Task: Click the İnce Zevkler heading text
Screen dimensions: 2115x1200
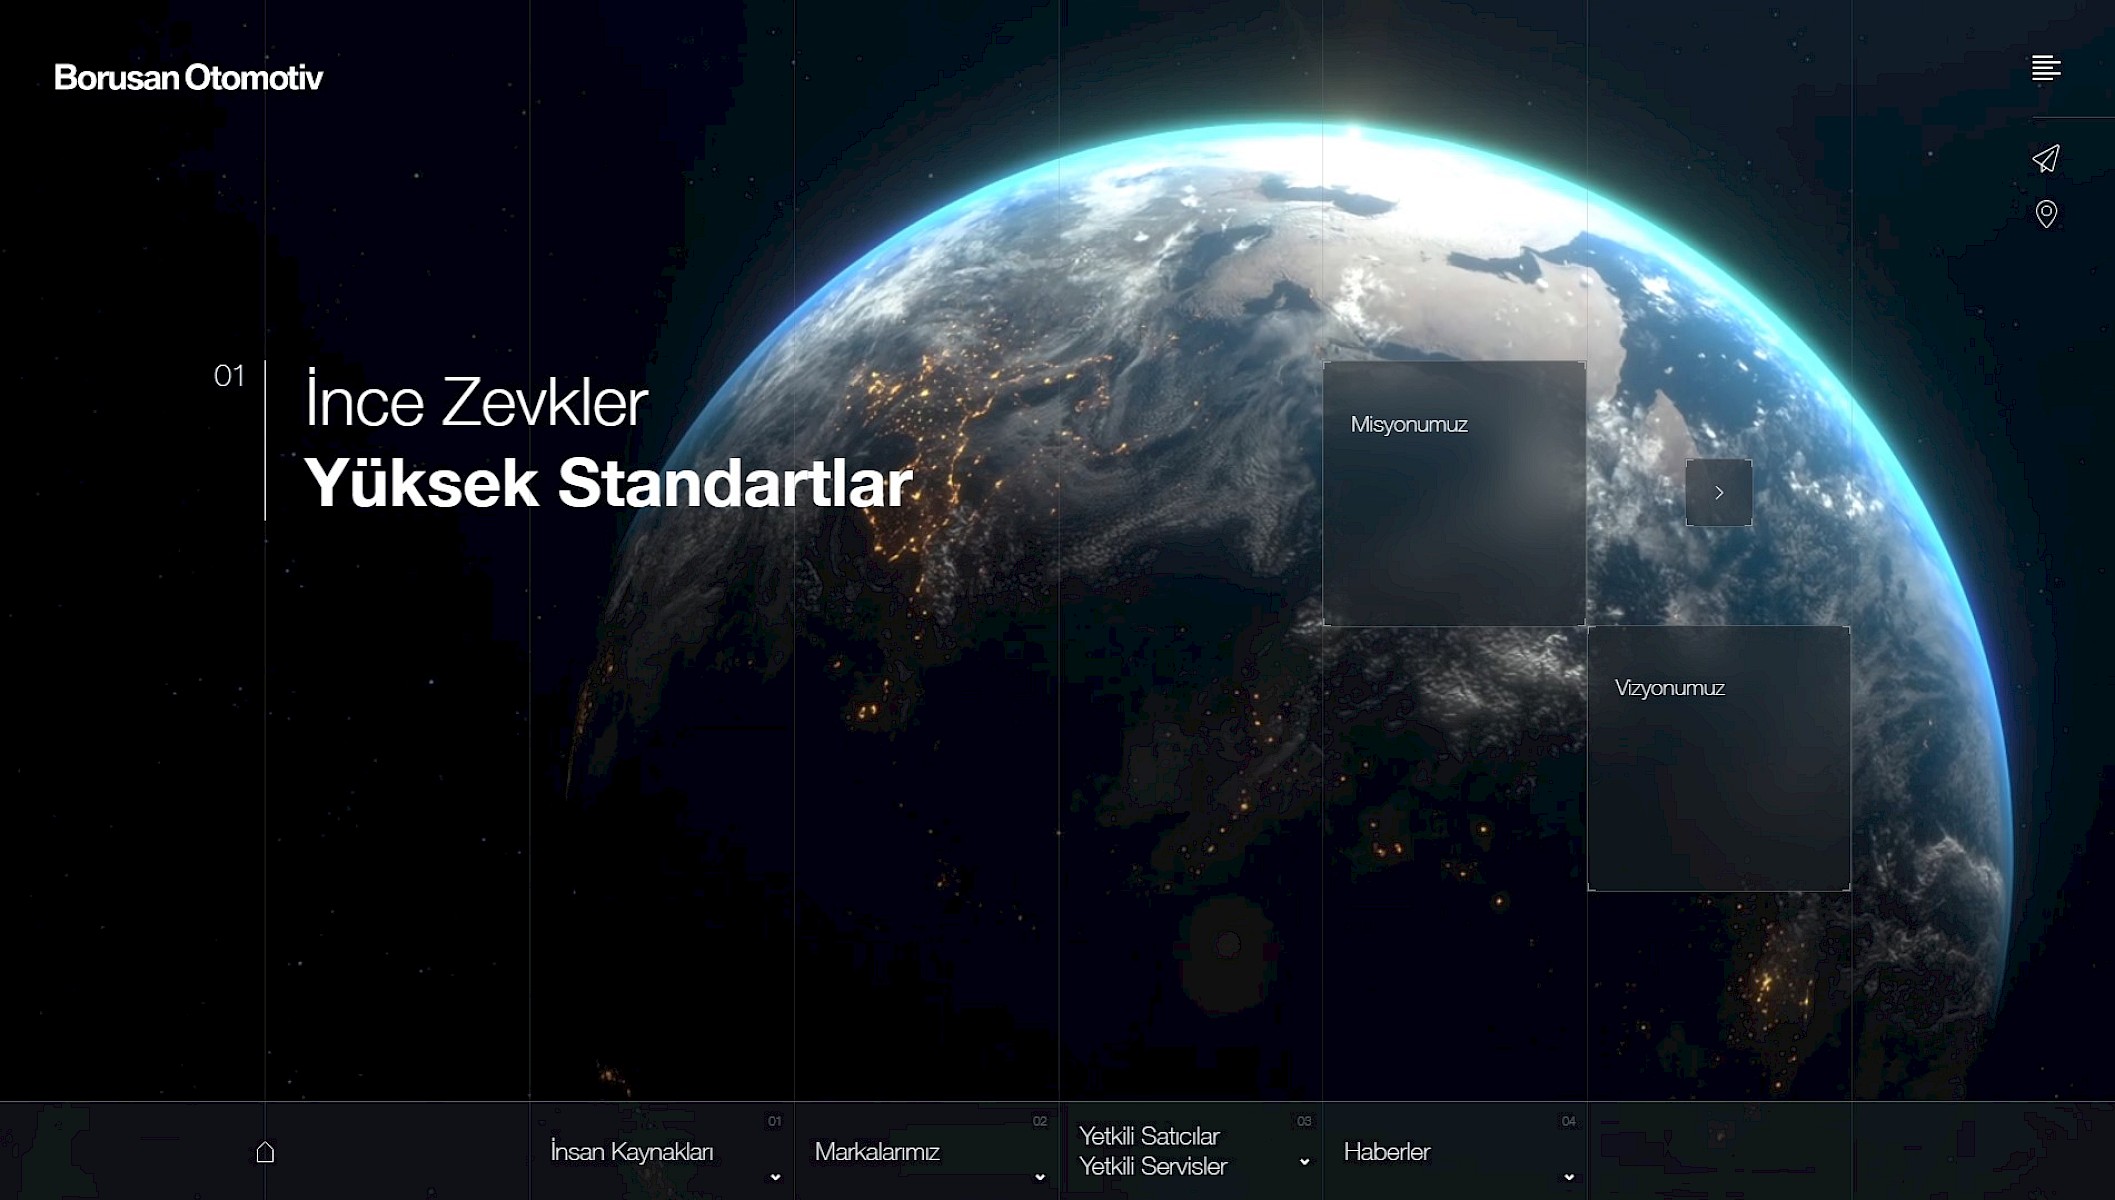Action: (x=476, y=402)
